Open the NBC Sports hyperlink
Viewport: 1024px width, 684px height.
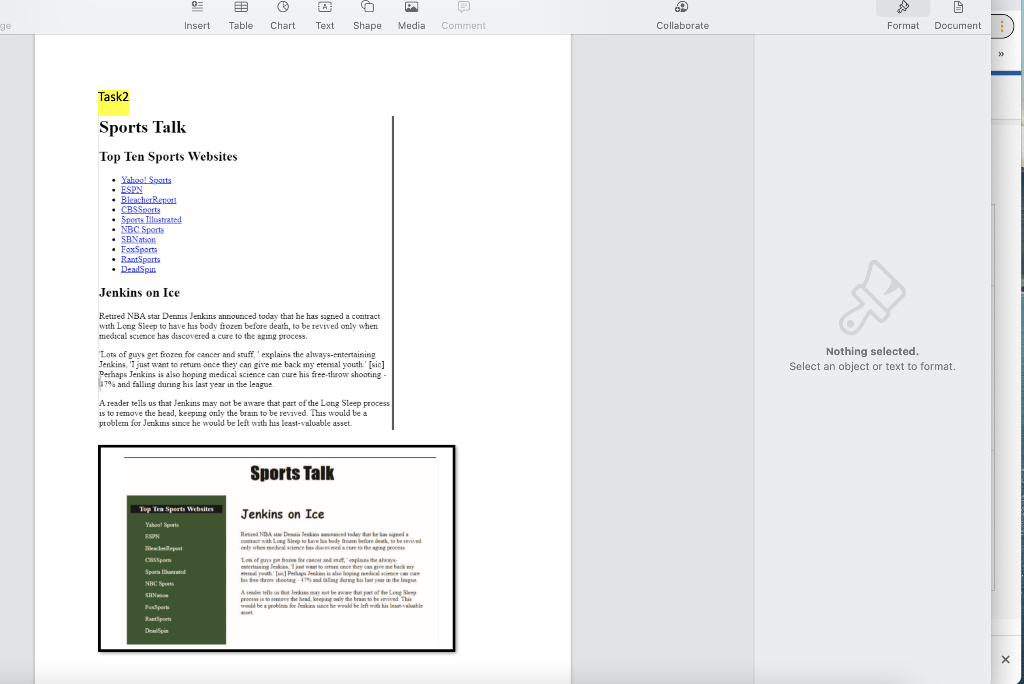pyautogui.click(x=142, y=229)
